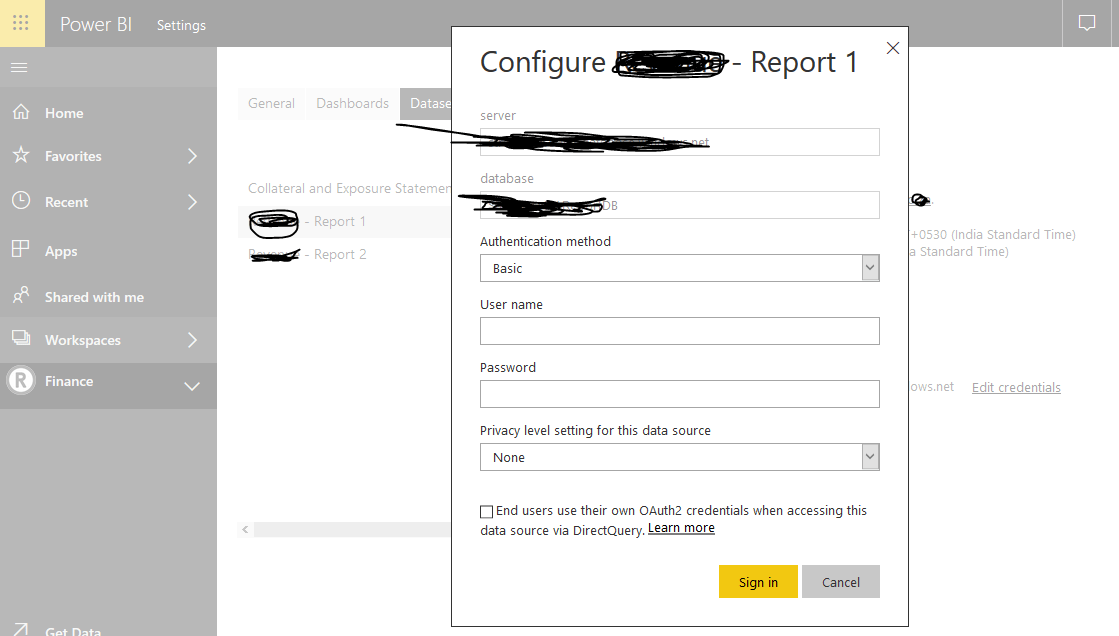Select the Report 1 dataset row
1119x636 pixels.
(344, 221)
